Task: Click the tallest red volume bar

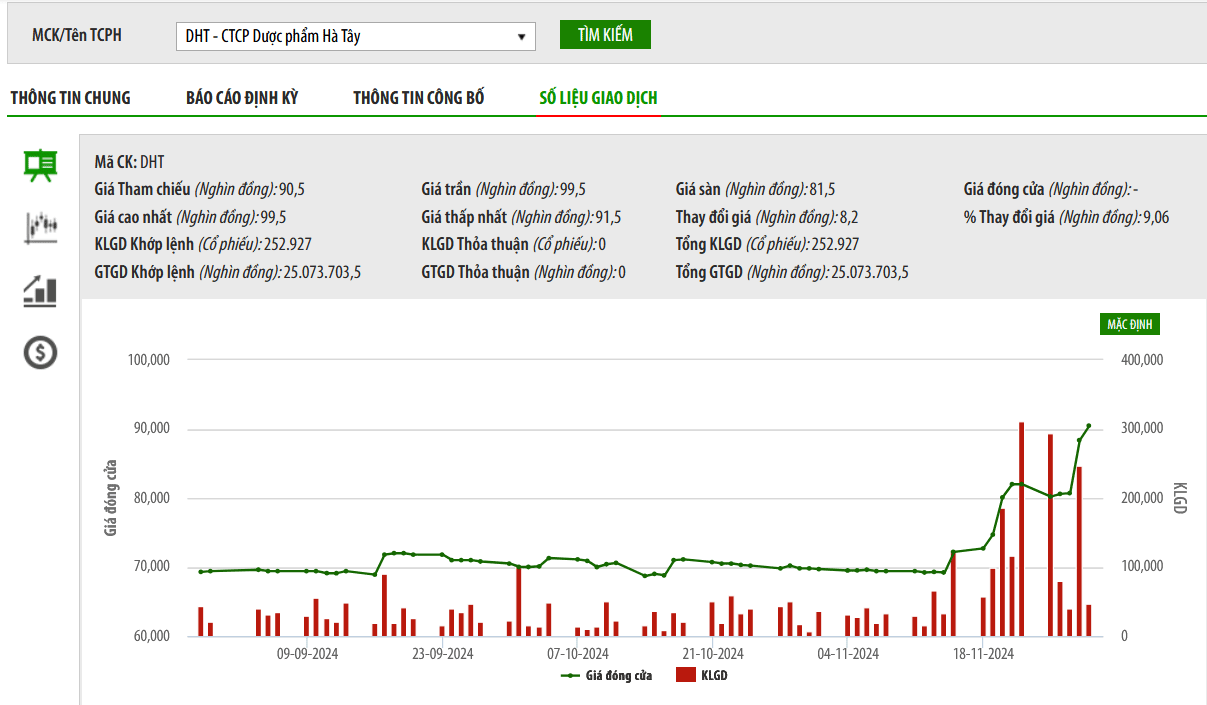Action: [1021, 530]
